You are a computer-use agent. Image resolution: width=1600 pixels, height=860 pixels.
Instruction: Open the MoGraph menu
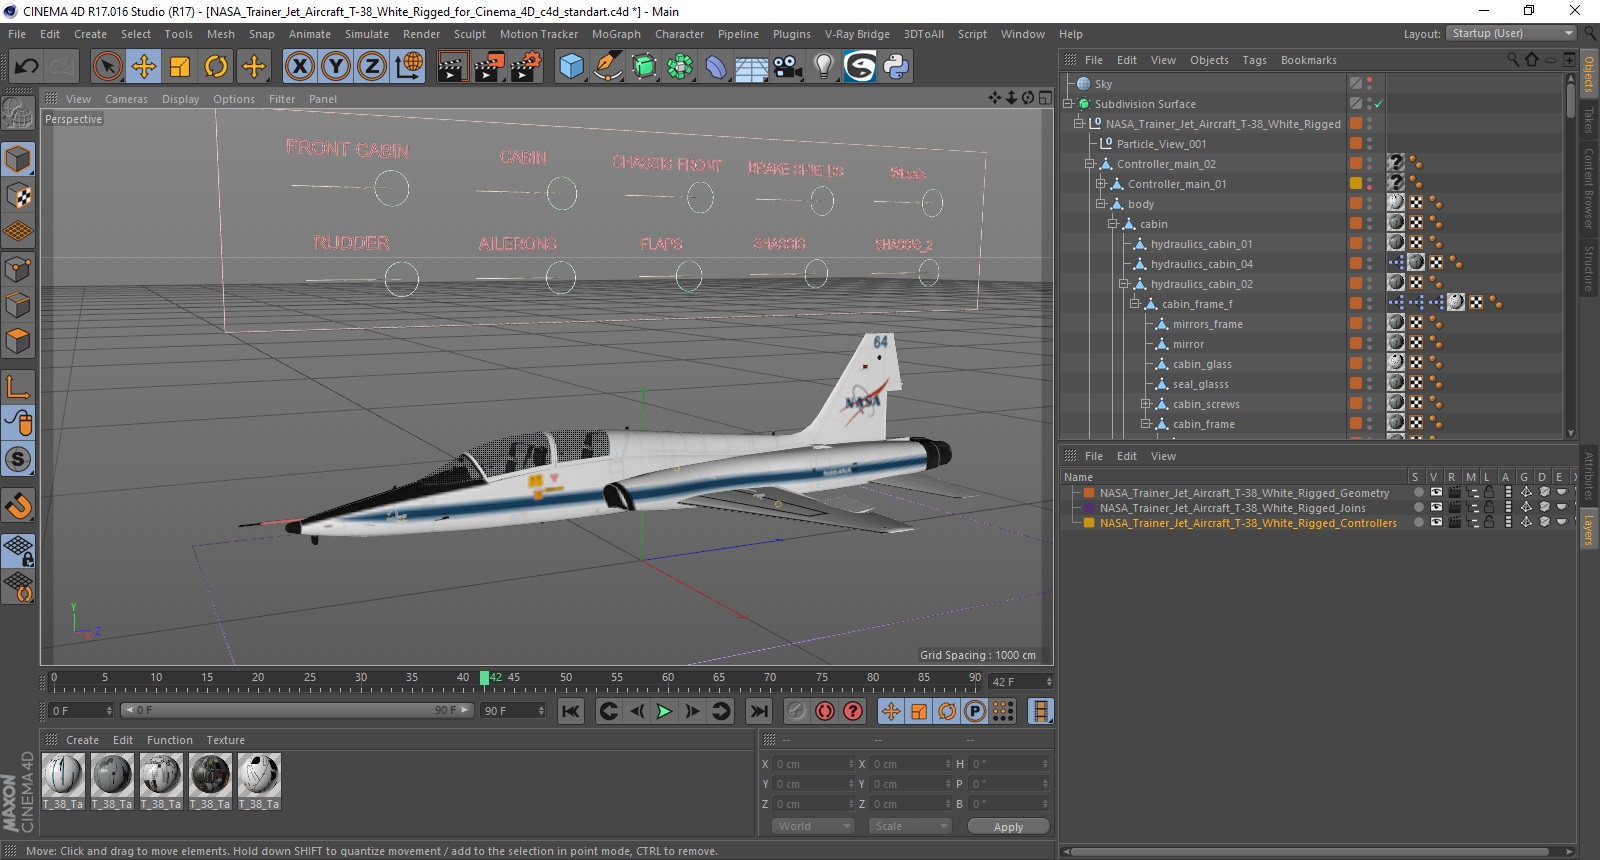[x=616, y=34]
